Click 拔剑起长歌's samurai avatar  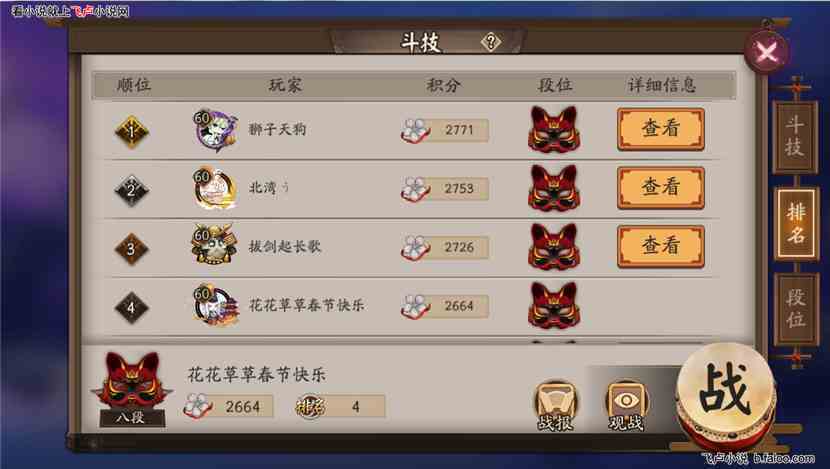click(x=214, y=245)
